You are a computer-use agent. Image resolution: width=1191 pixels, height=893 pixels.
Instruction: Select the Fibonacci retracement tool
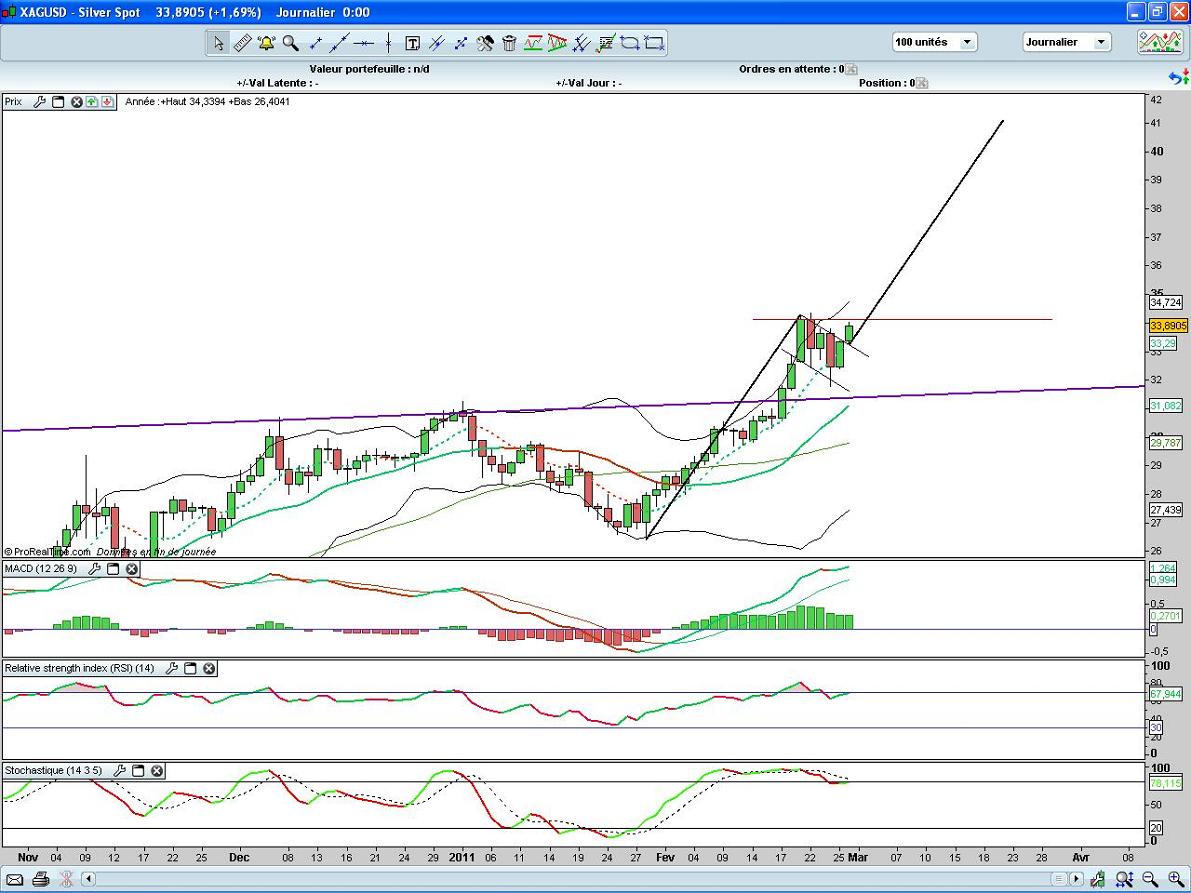[606, 43]
